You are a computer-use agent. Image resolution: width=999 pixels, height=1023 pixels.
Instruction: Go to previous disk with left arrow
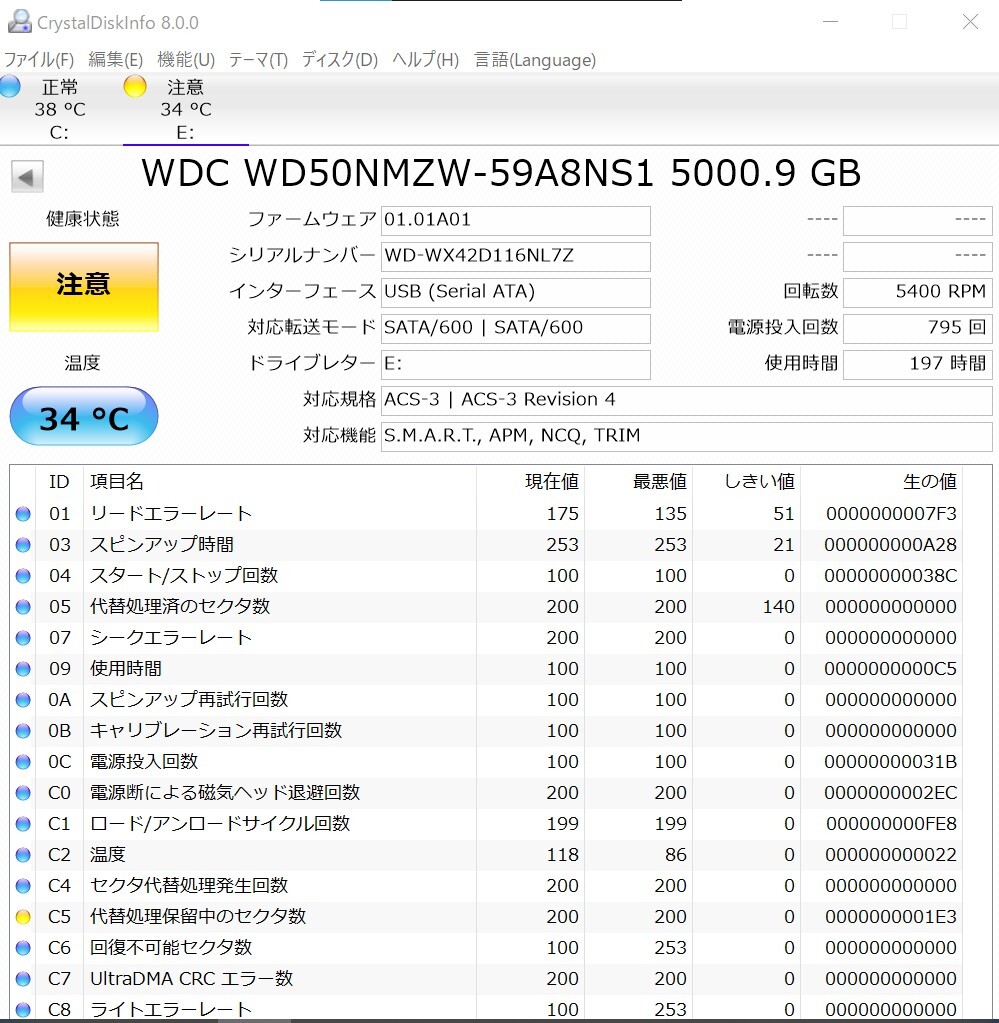click(x=27, y=177)
